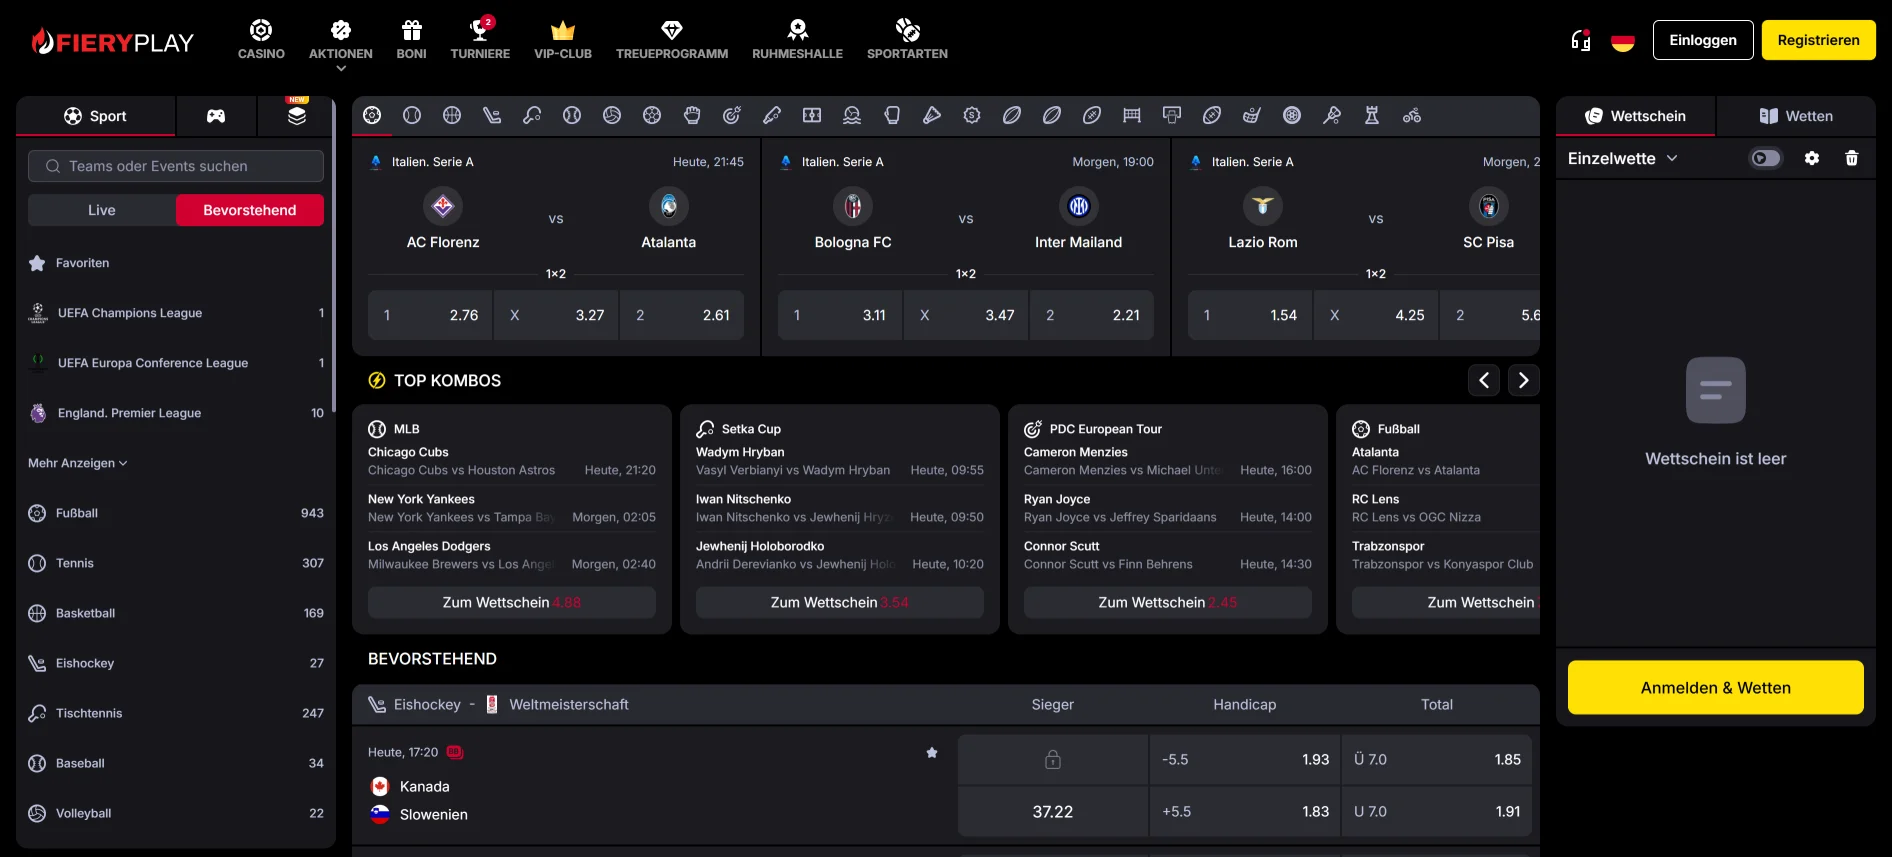The width and height of the screenshot is (1892, 857).
Task: Bet on AC Florenz win at 2.76
Action: click(x=431, y=315)
